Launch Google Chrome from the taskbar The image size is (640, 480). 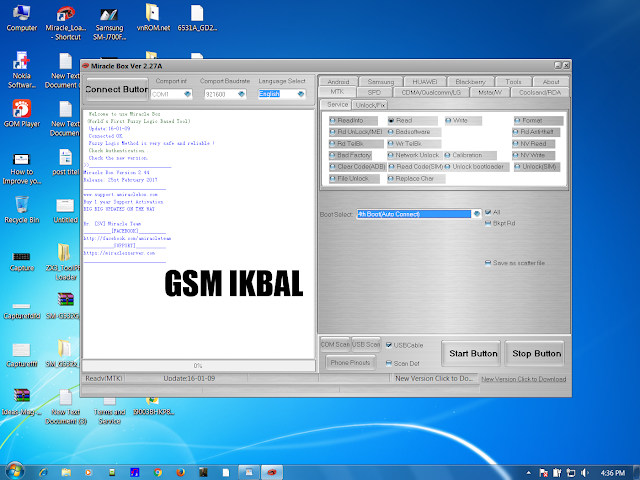[158, 473]
